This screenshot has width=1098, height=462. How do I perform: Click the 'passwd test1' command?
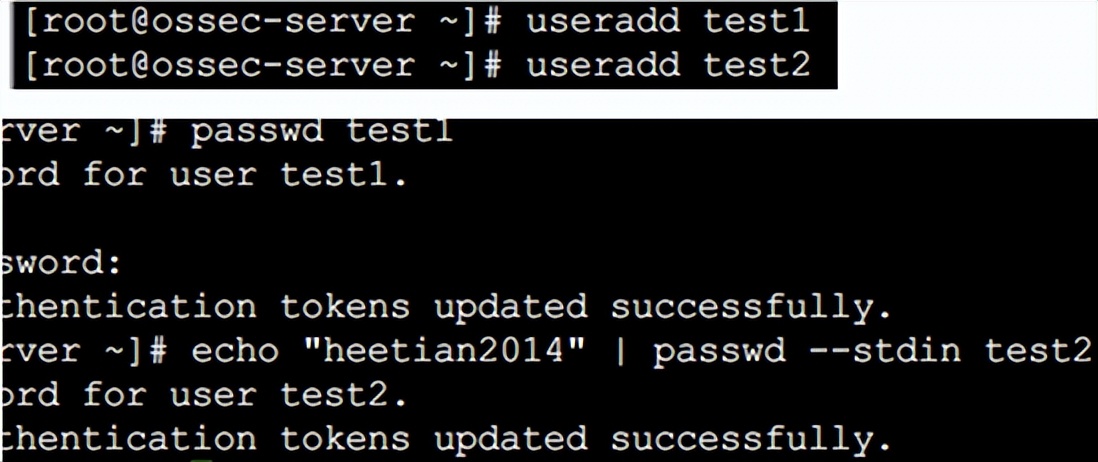(x=322, y=133)
